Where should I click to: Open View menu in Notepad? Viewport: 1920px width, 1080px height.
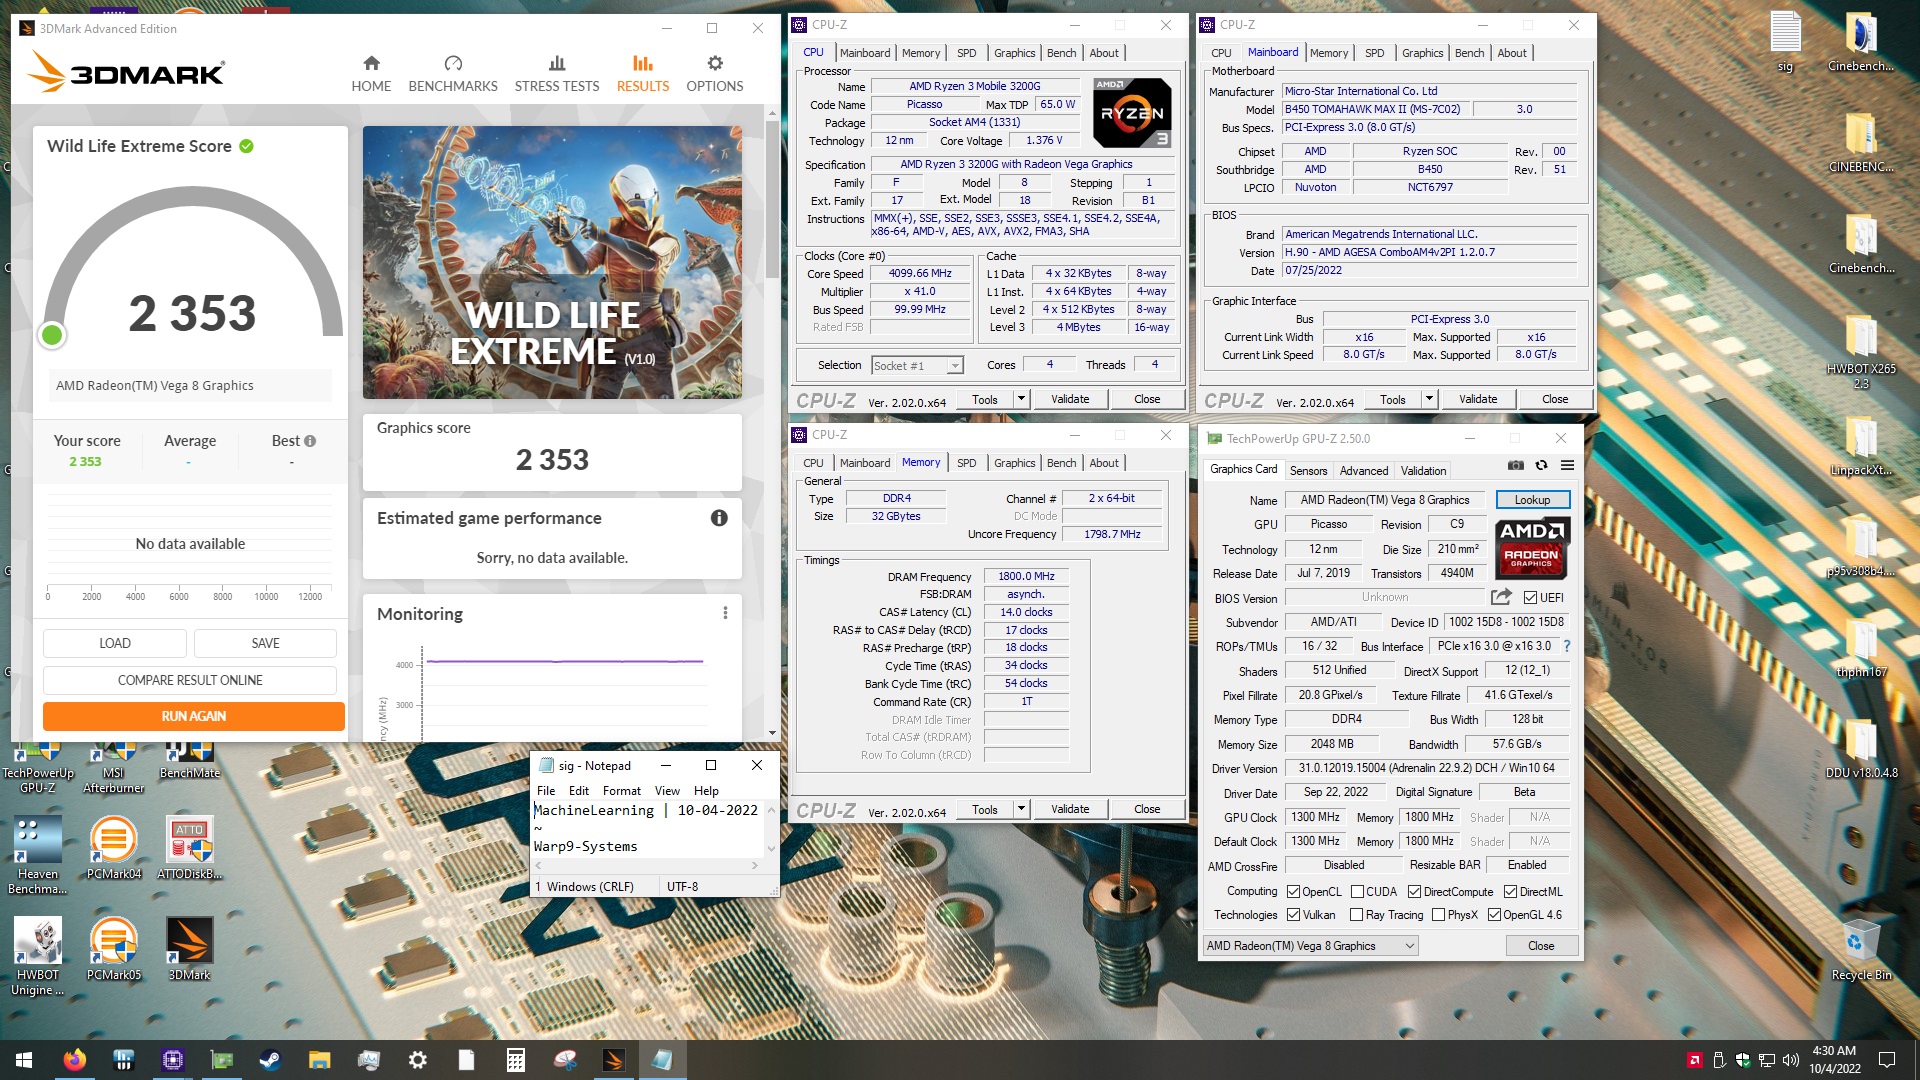point(667,790)
